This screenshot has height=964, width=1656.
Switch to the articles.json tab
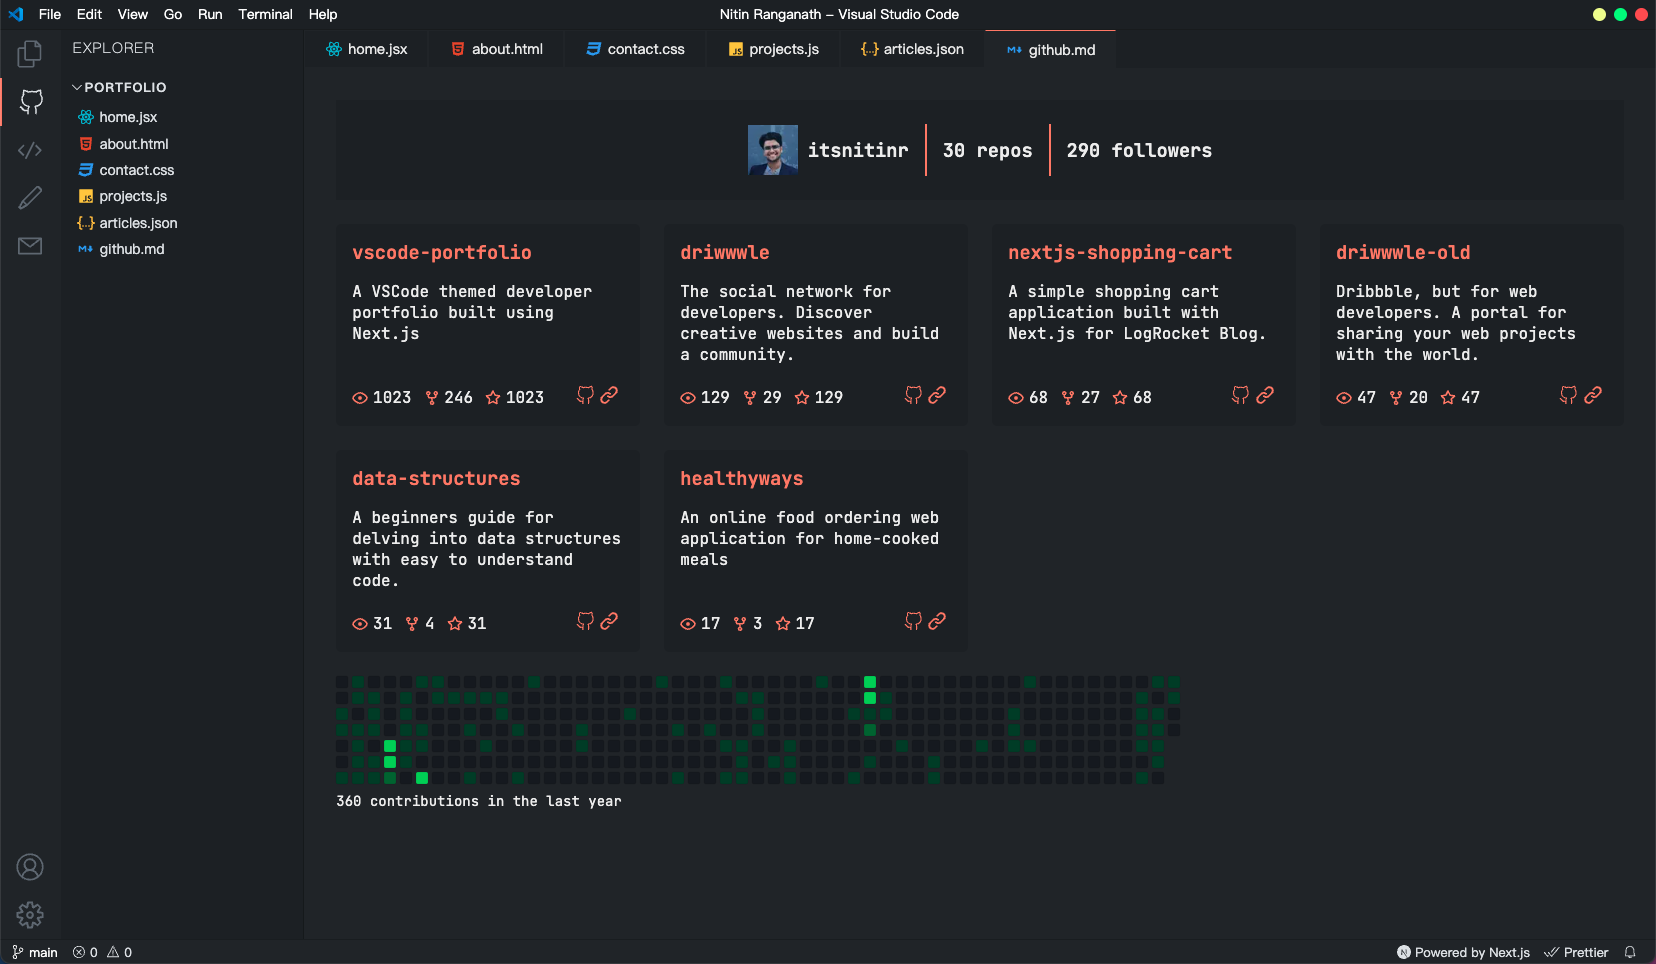[x=912, y=49]
